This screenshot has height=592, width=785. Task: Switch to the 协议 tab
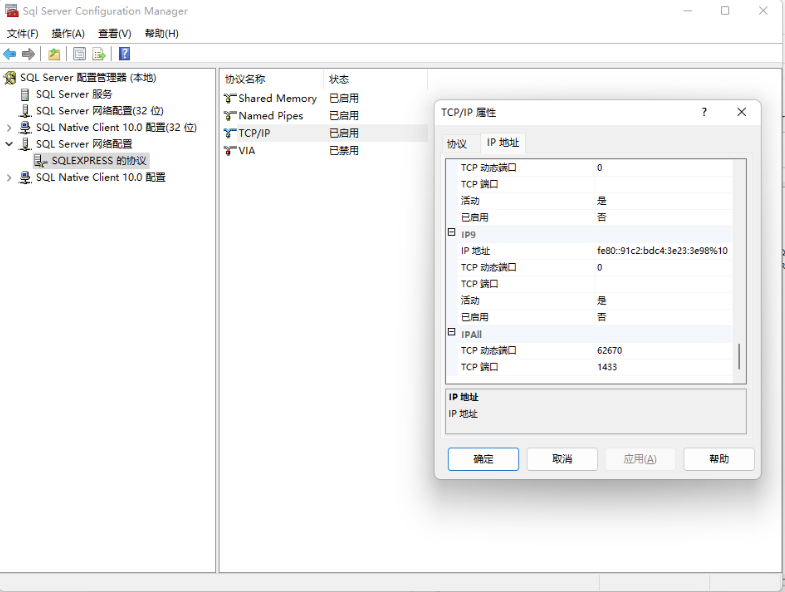click(457, 144)
